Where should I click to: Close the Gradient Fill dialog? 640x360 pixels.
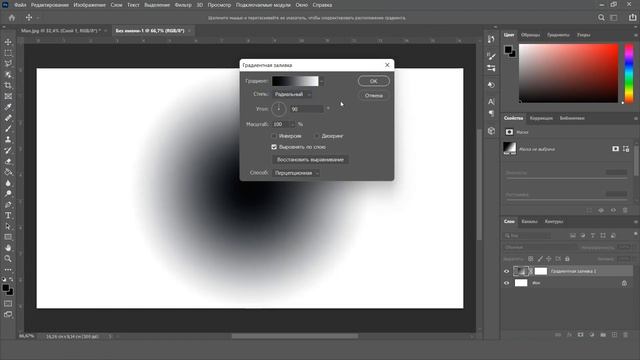click(x=387, y=65)
